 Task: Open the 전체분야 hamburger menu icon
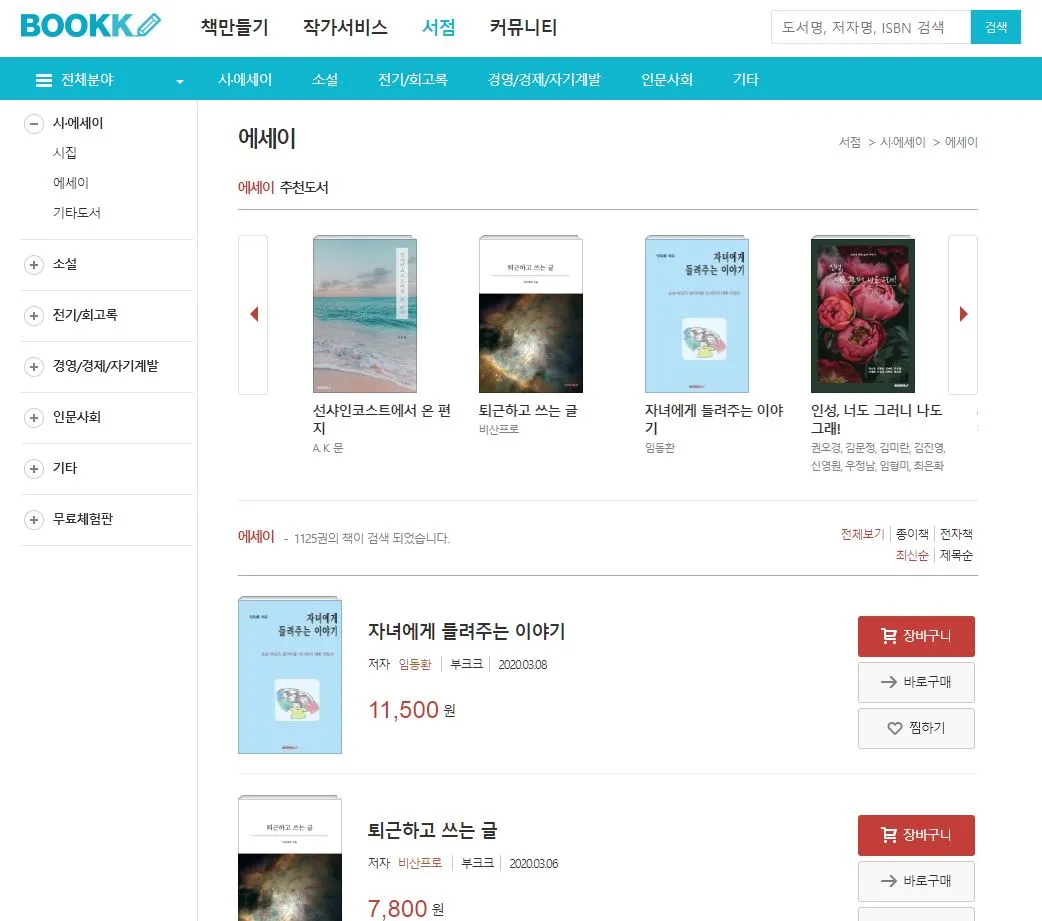point(44,80)
